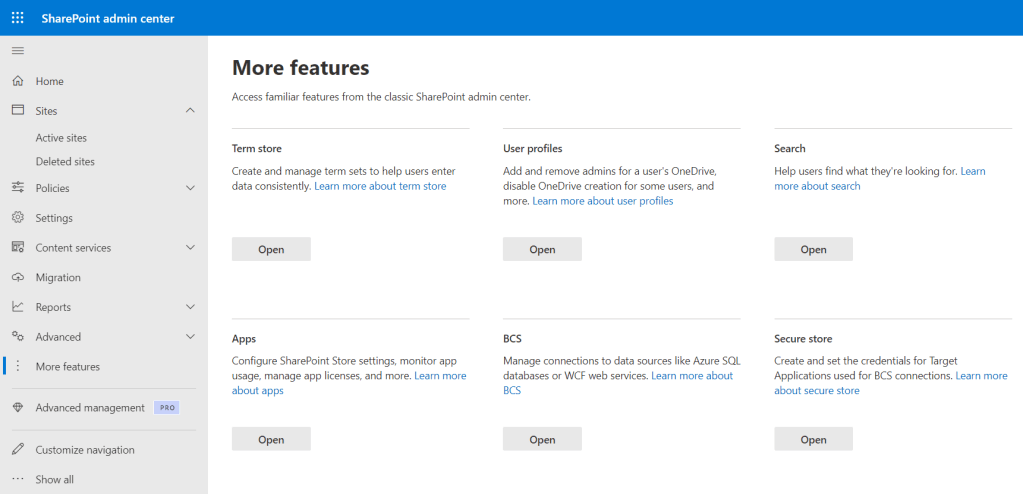Screen dimensions: 1023x494
Task: Click the Settings gear icon
Action: pyautogui.click(x=17, y=218)
